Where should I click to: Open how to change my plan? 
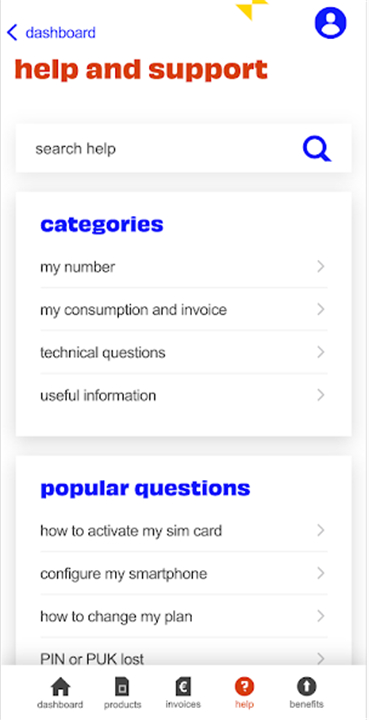pos(184,616)
